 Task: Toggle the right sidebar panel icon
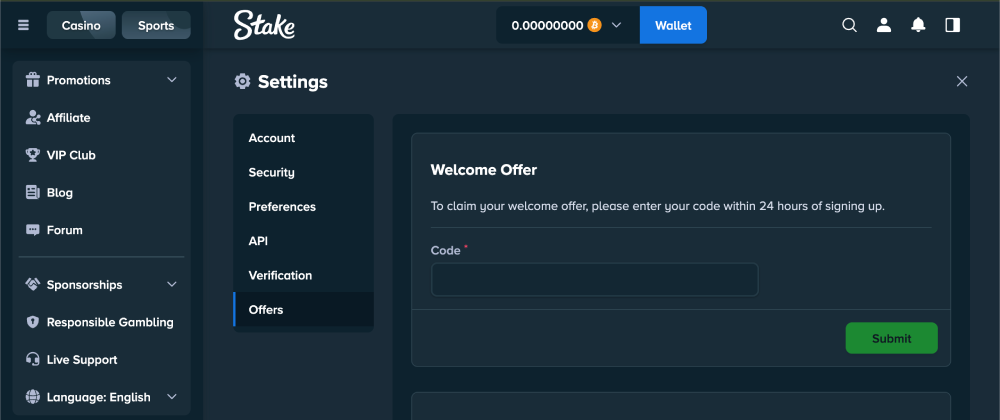coord(953,25)
